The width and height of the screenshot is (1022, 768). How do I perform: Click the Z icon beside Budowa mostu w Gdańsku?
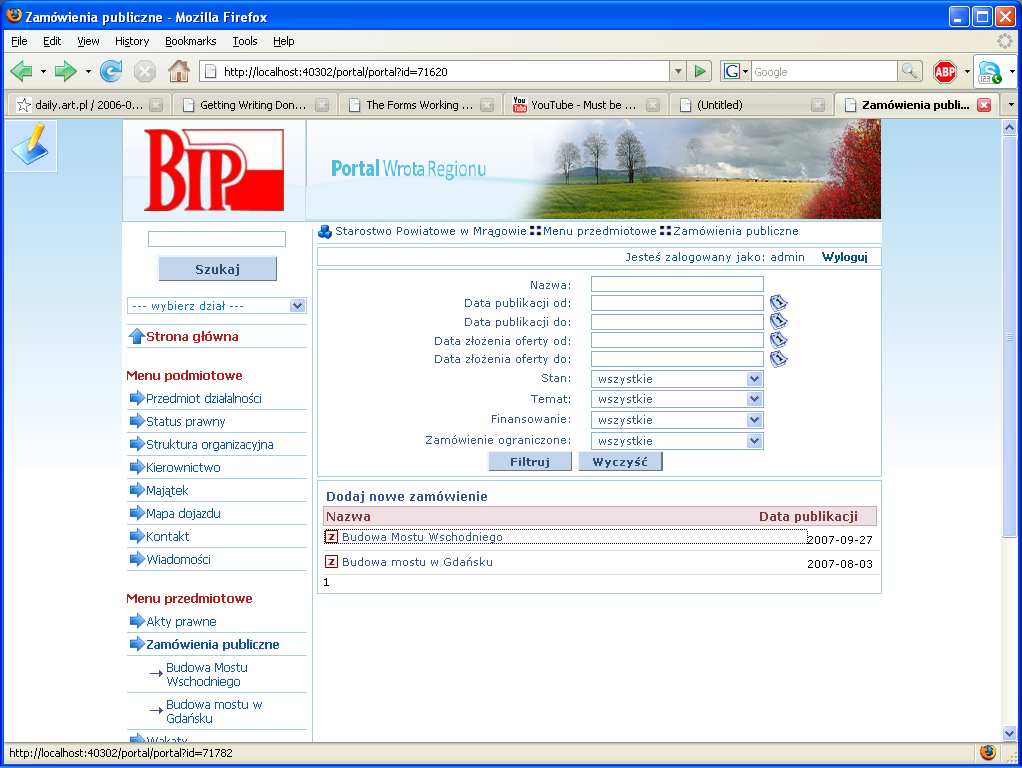point(331,561)
